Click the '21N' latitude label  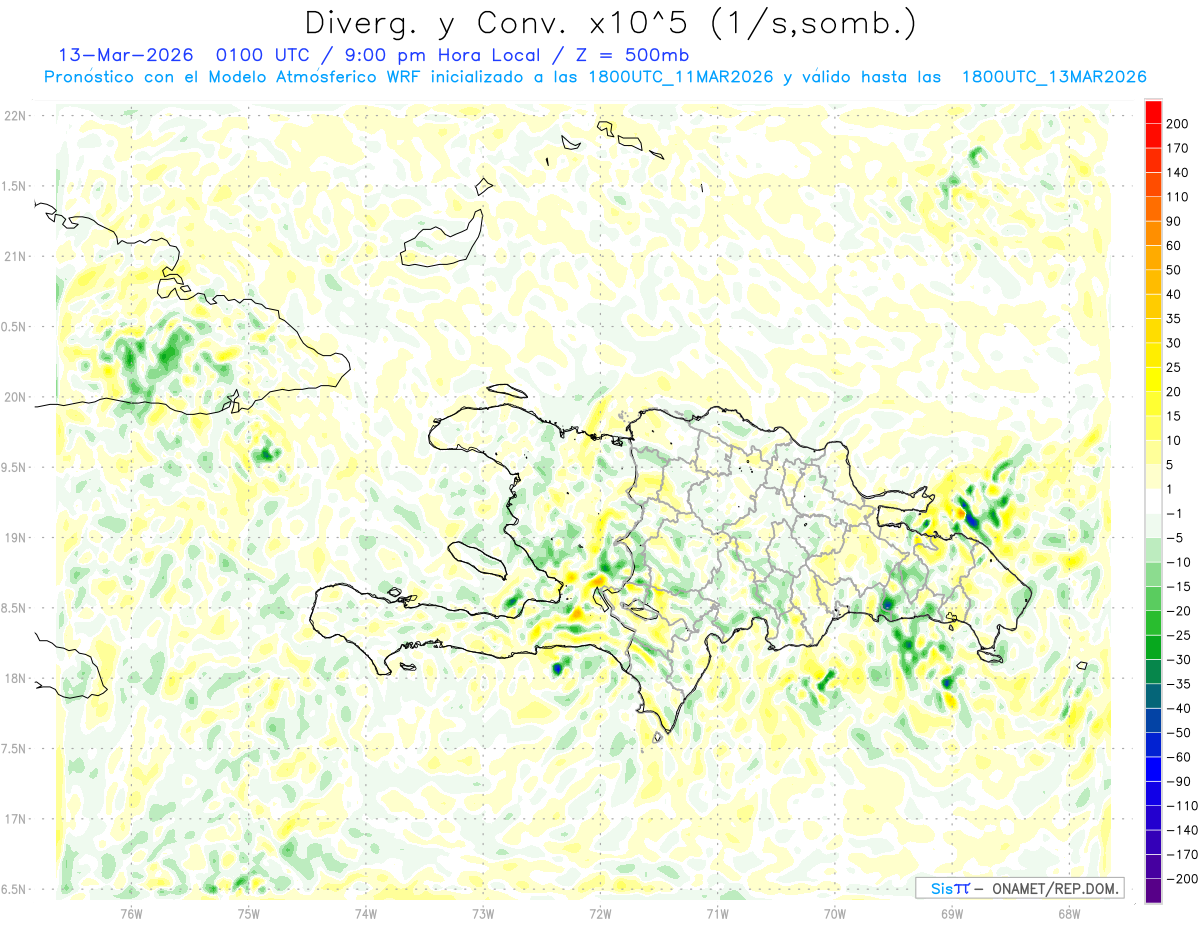point(14,256)
